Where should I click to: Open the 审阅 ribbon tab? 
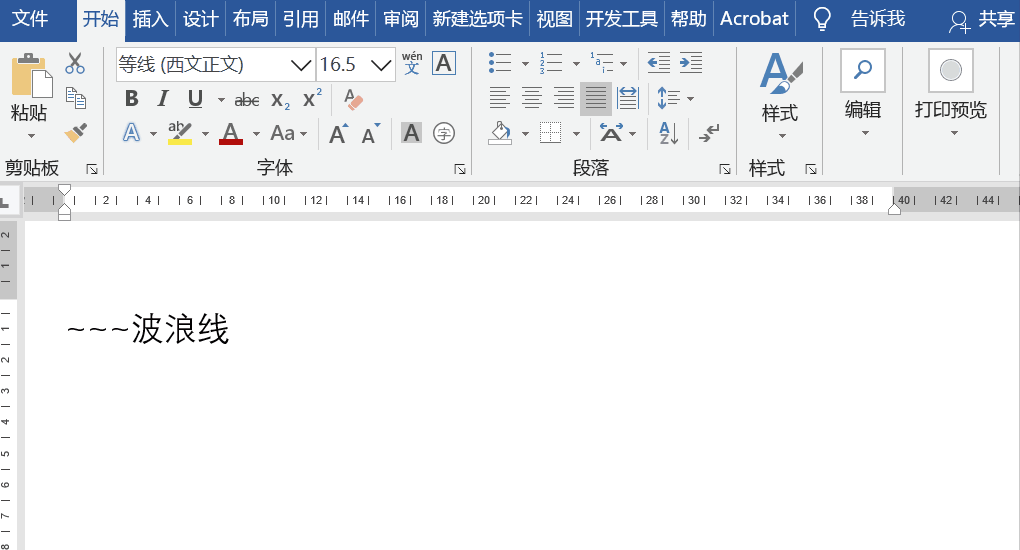click(x=401, y=18)
